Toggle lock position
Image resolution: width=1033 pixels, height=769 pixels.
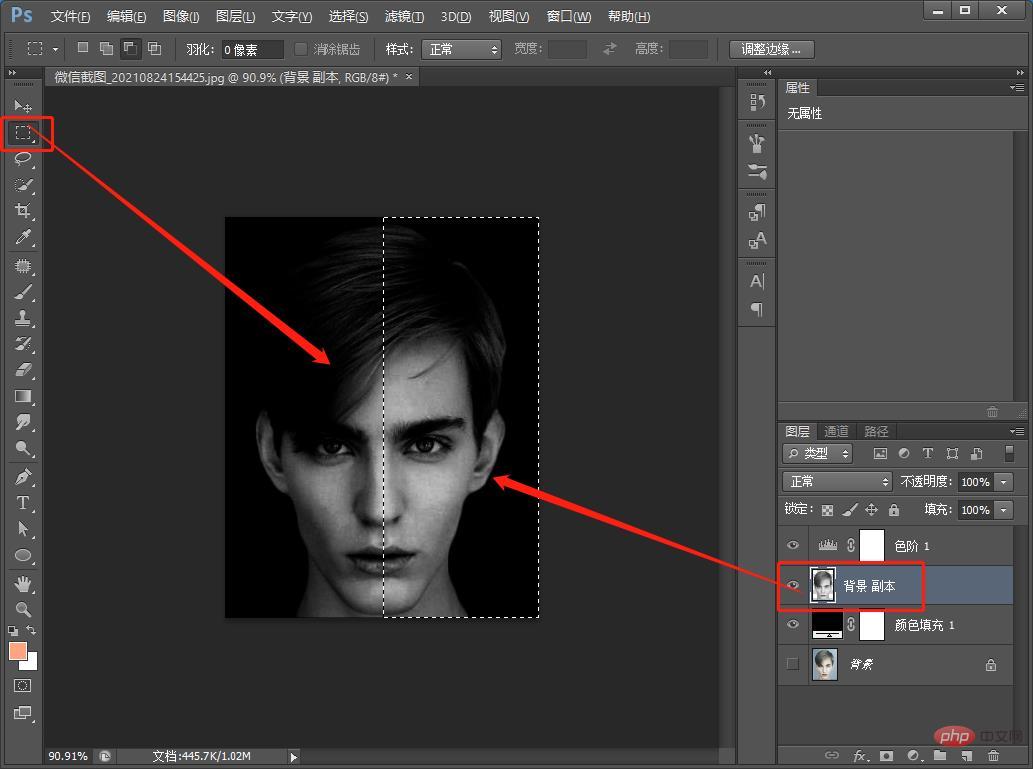(x=872, y=510)
